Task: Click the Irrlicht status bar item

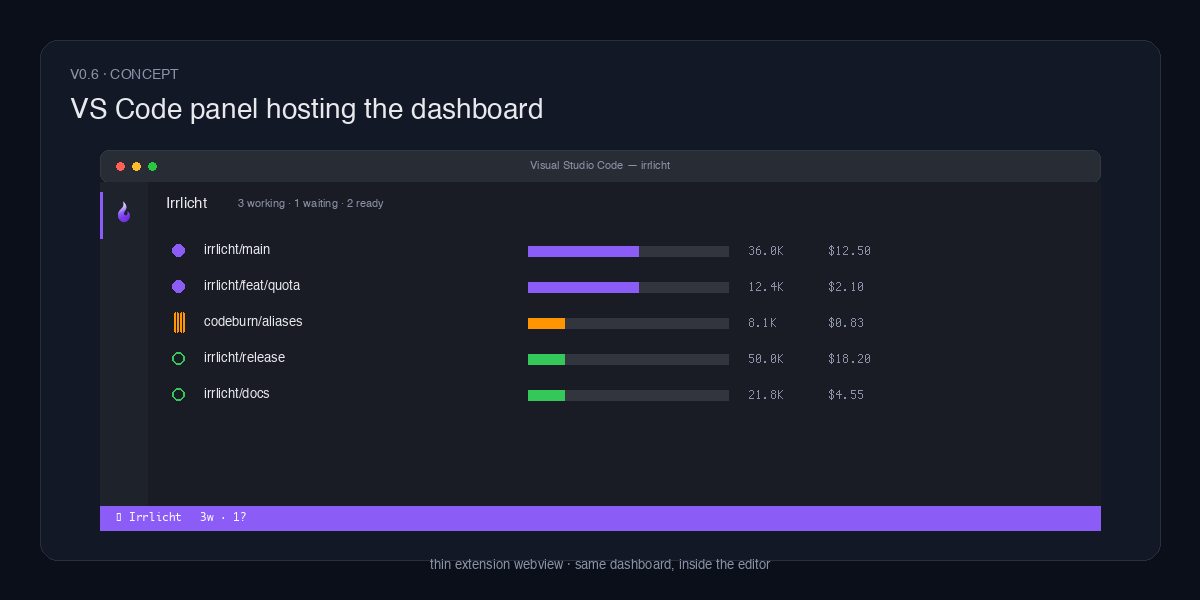Action: tap(149, 518)
